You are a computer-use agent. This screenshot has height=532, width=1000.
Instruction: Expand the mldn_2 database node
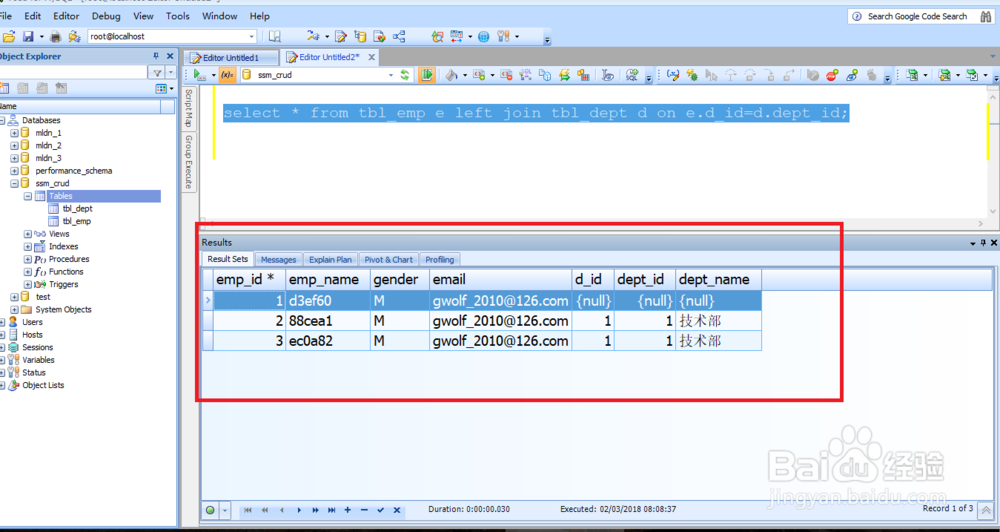[14, 145]
